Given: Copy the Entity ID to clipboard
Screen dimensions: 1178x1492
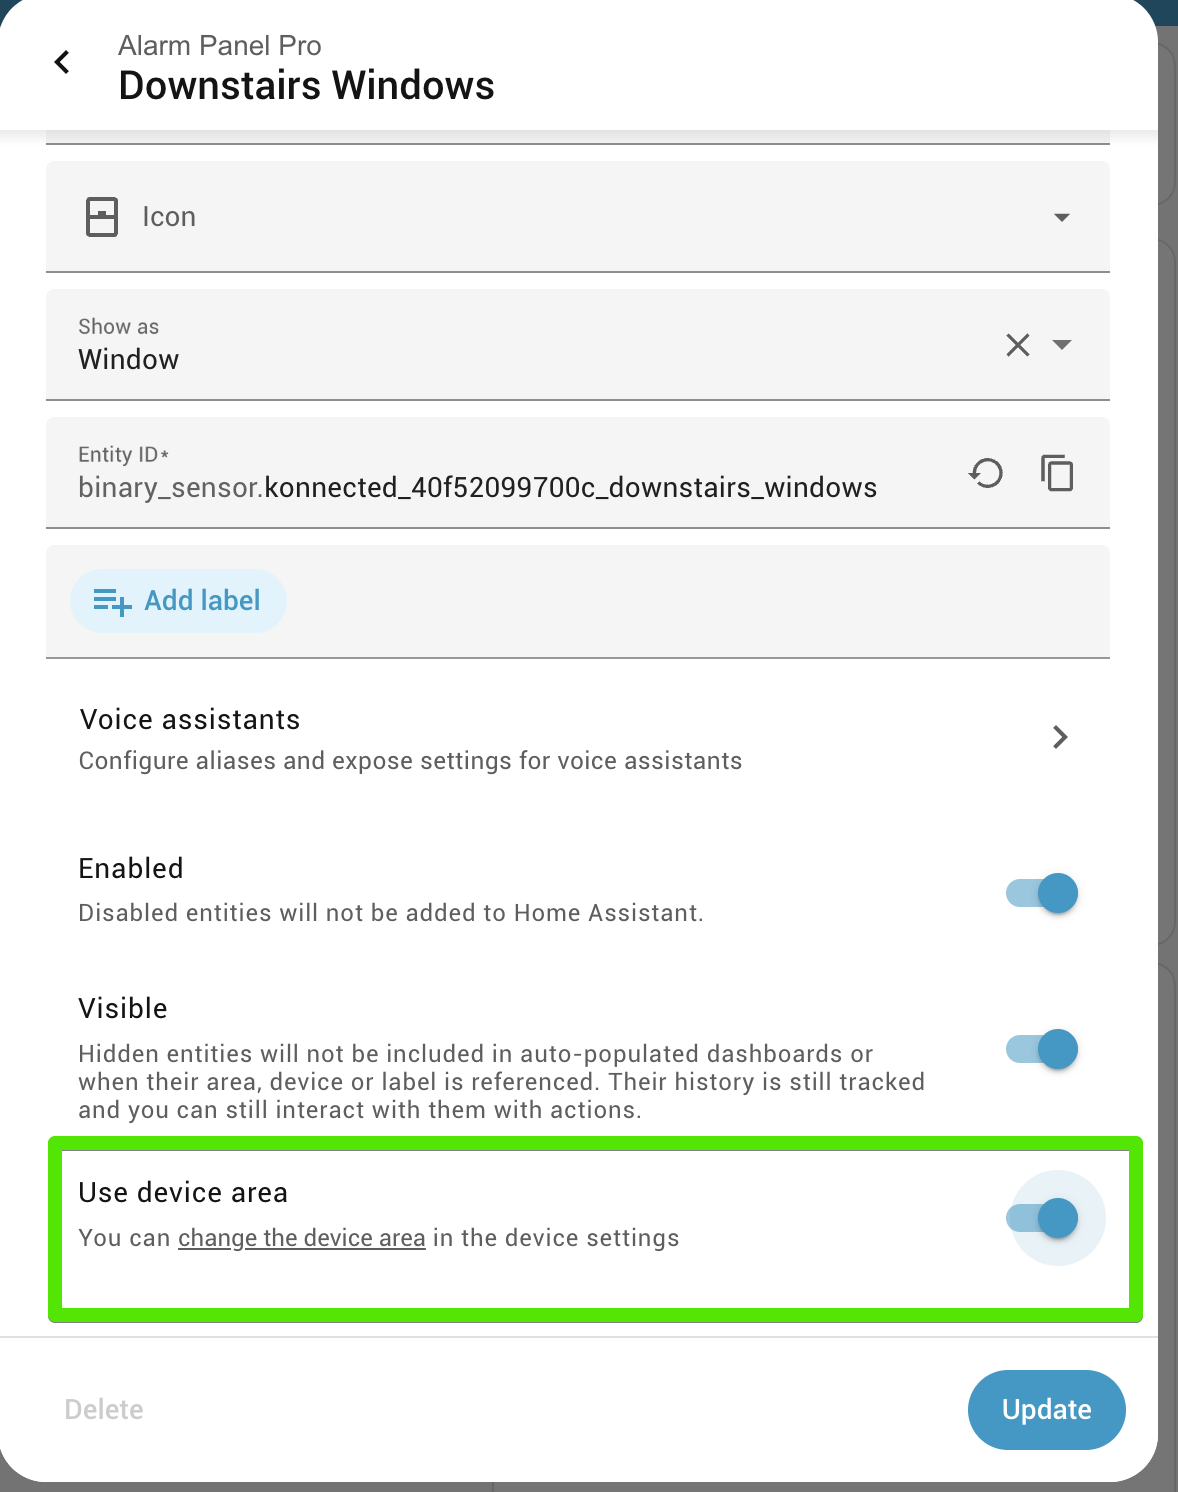Looking at the screenshot, I should [1057, 473].
